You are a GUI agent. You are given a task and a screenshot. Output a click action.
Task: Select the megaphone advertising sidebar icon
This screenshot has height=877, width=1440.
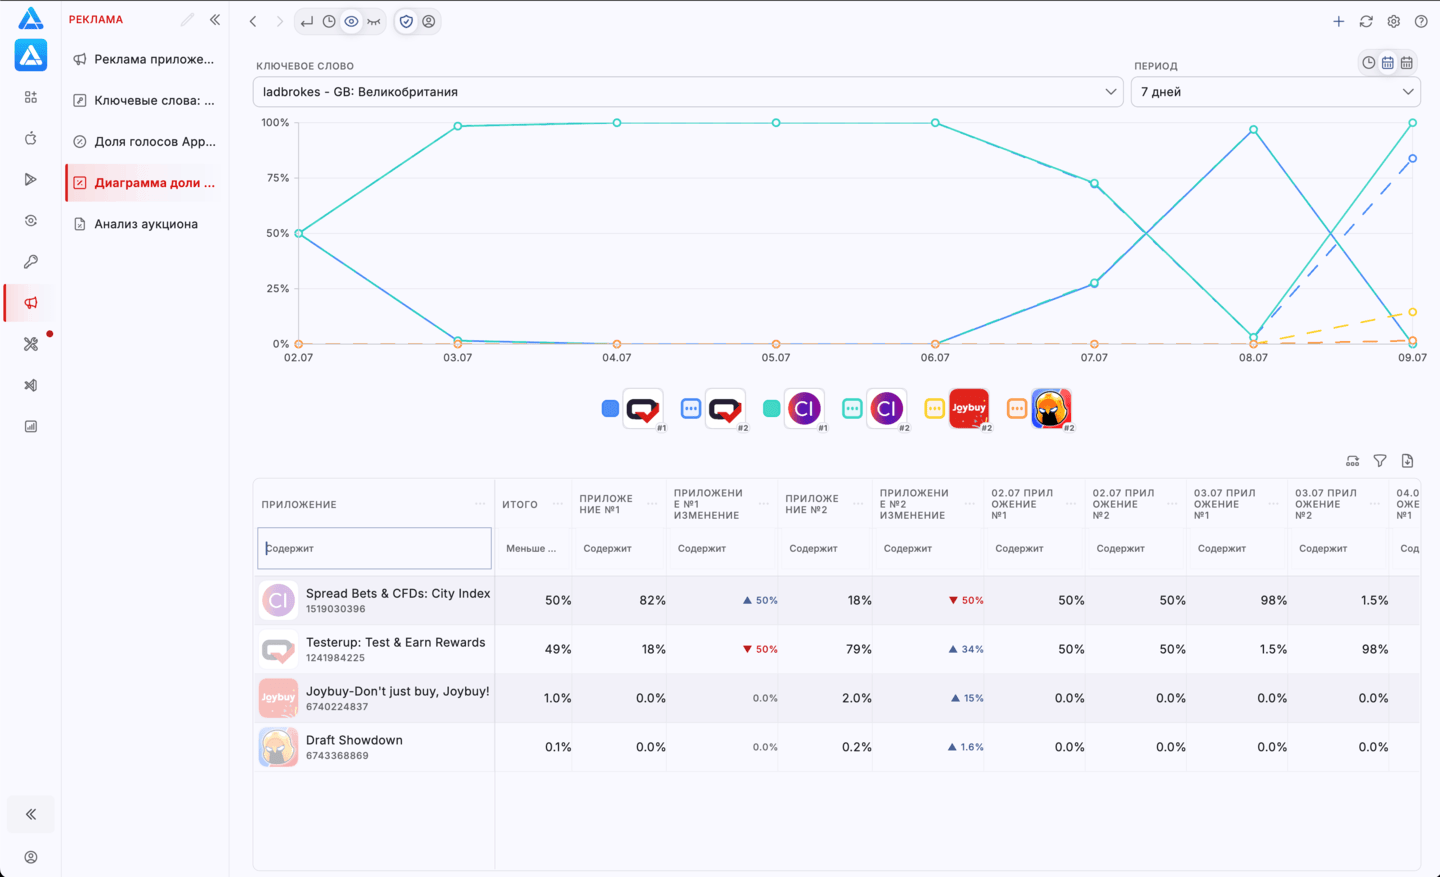[31, 303]
